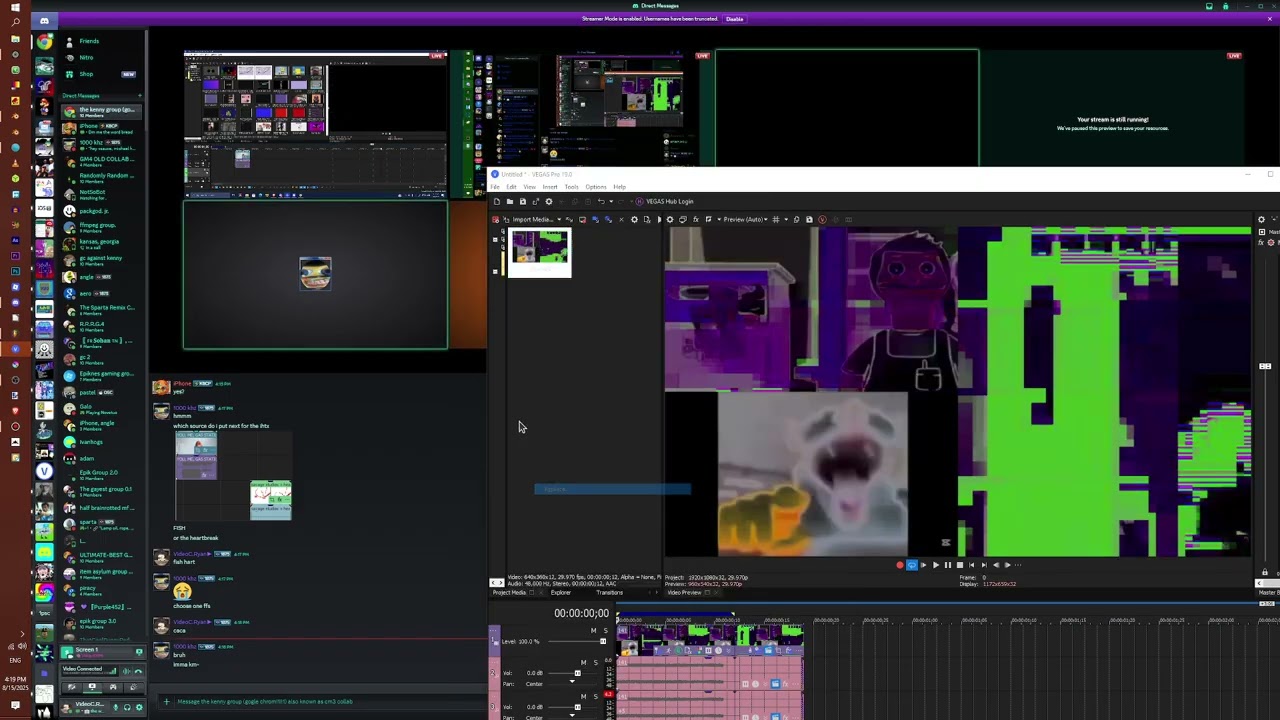1280x720 pixels.
Task: Open the Edit menu in VEGAS Pro
Action: pos(511,187)
